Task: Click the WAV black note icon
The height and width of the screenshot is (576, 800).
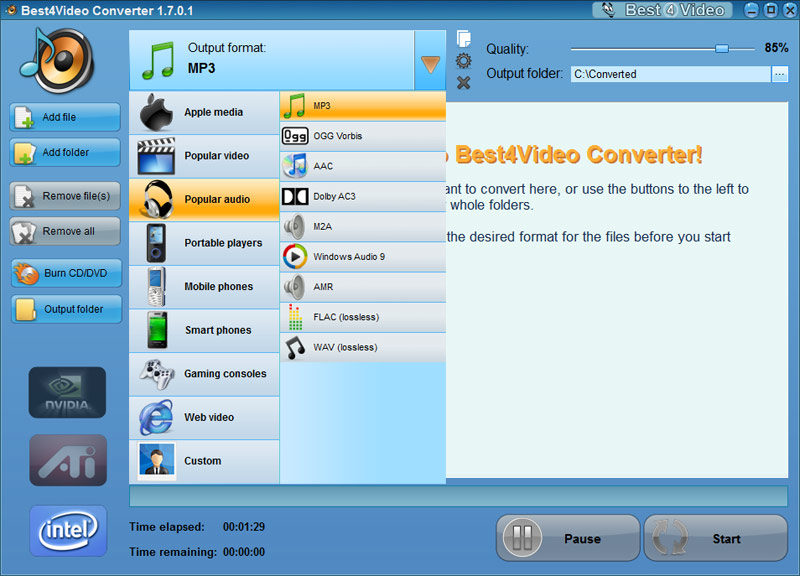Action: pos(295,347)
